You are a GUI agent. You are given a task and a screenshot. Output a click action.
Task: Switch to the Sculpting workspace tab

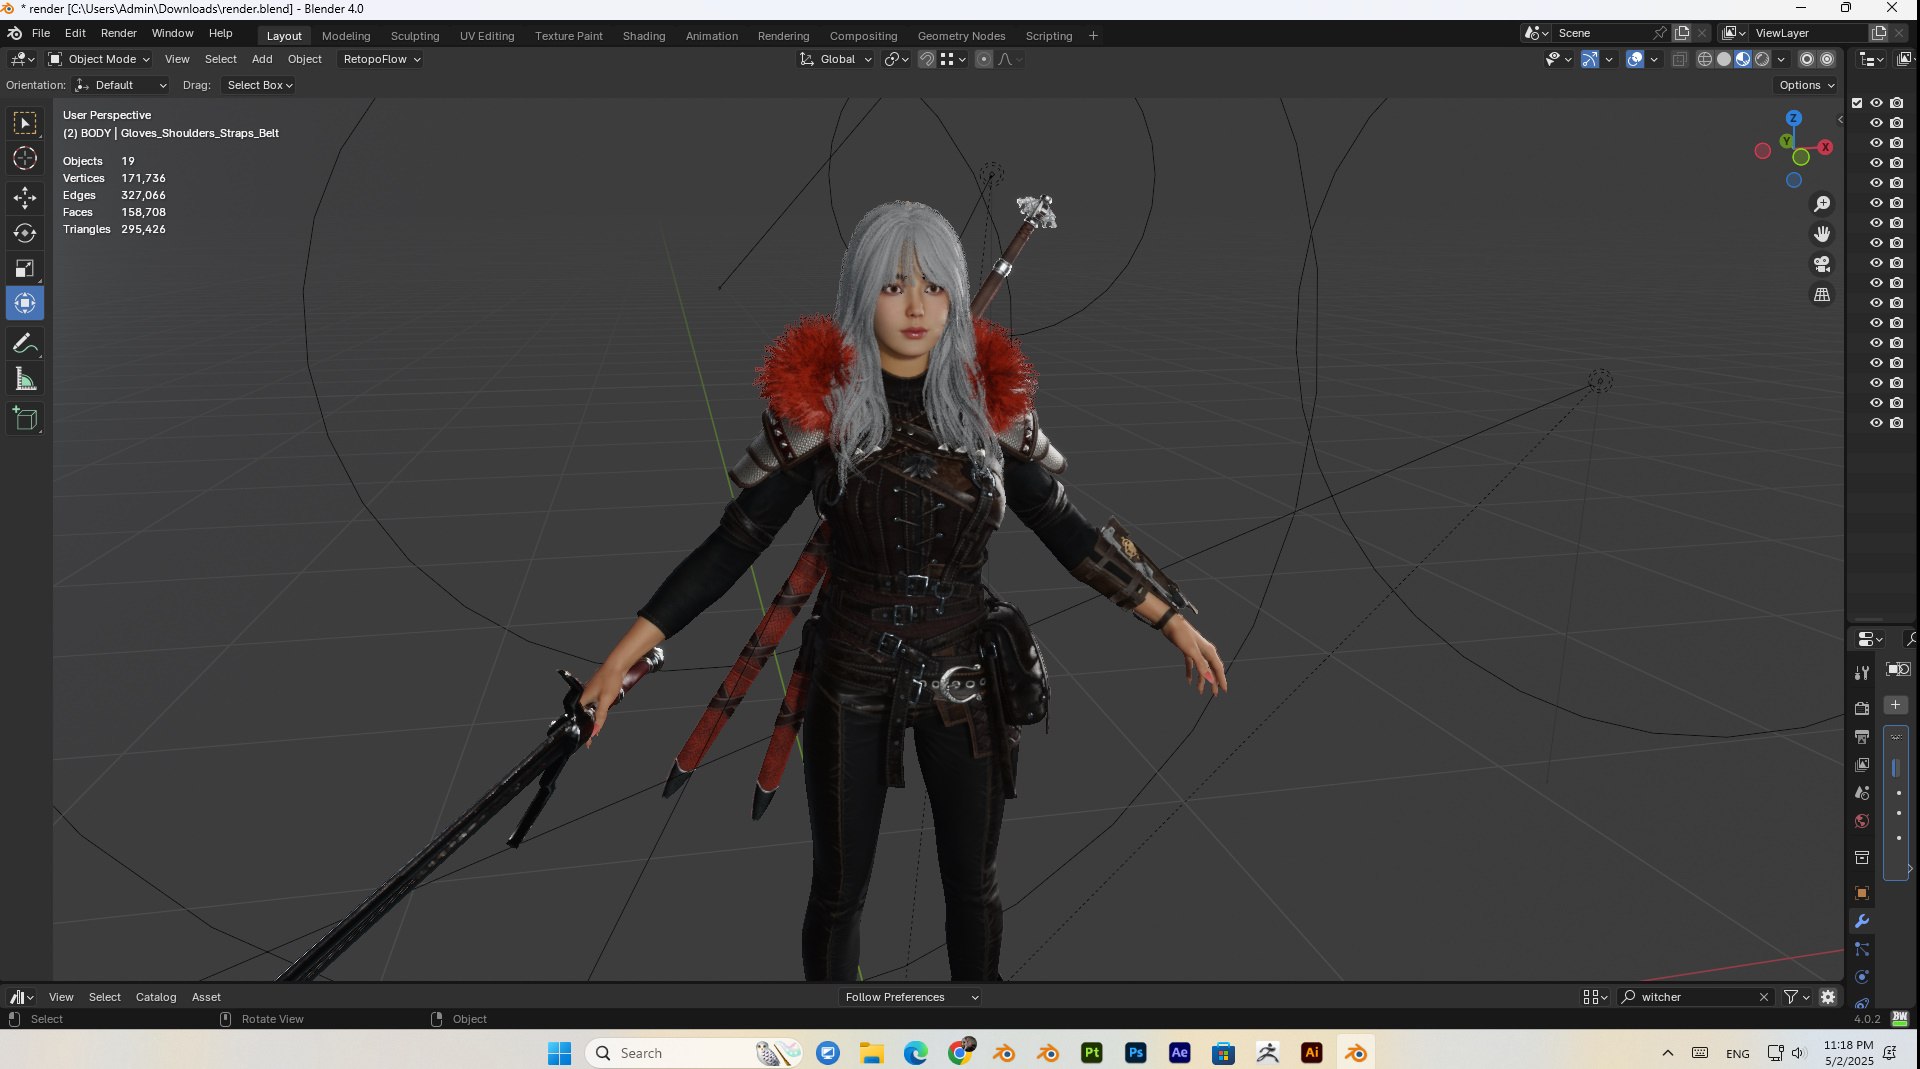click(x=415, y=36)
